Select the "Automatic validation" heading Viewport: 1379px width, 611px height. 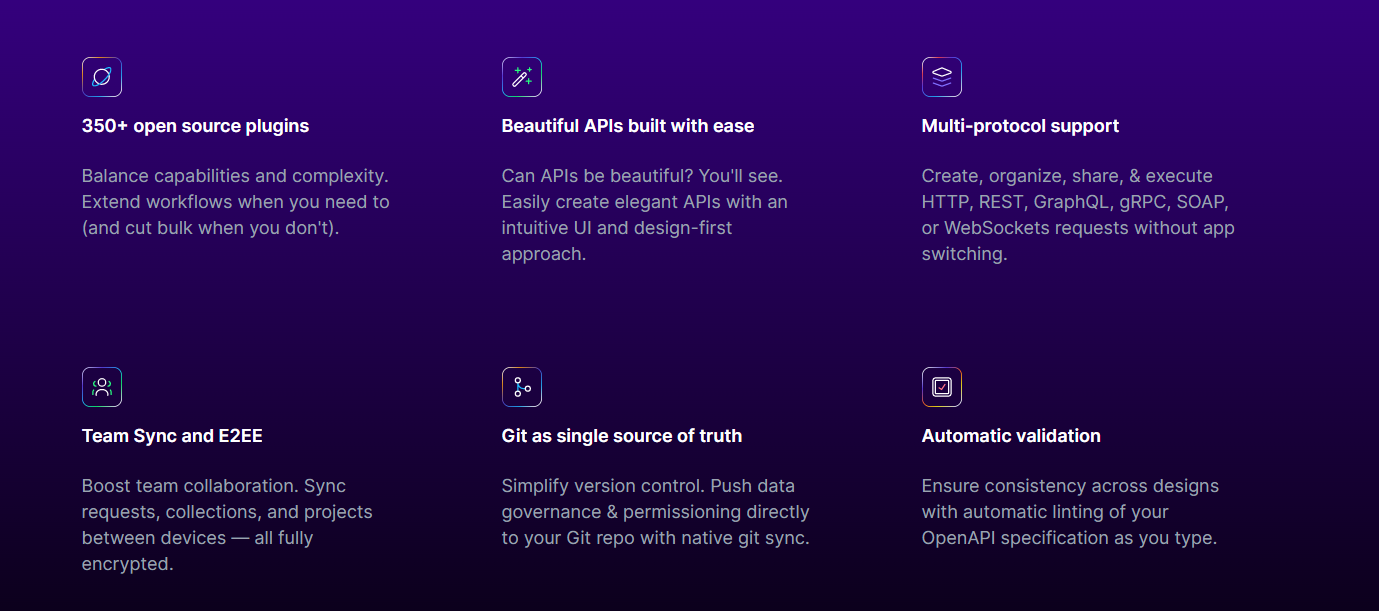coord(1011,436)
